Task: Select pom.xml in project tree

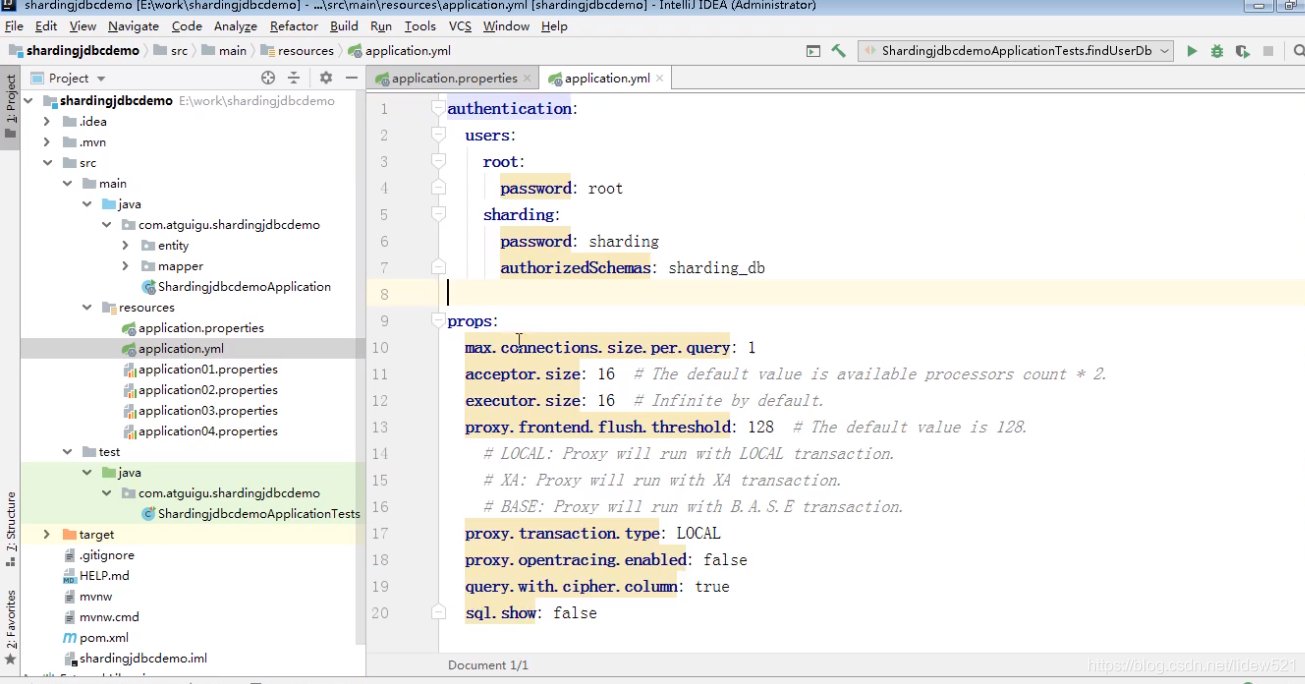Action: [x=104, y=638]
